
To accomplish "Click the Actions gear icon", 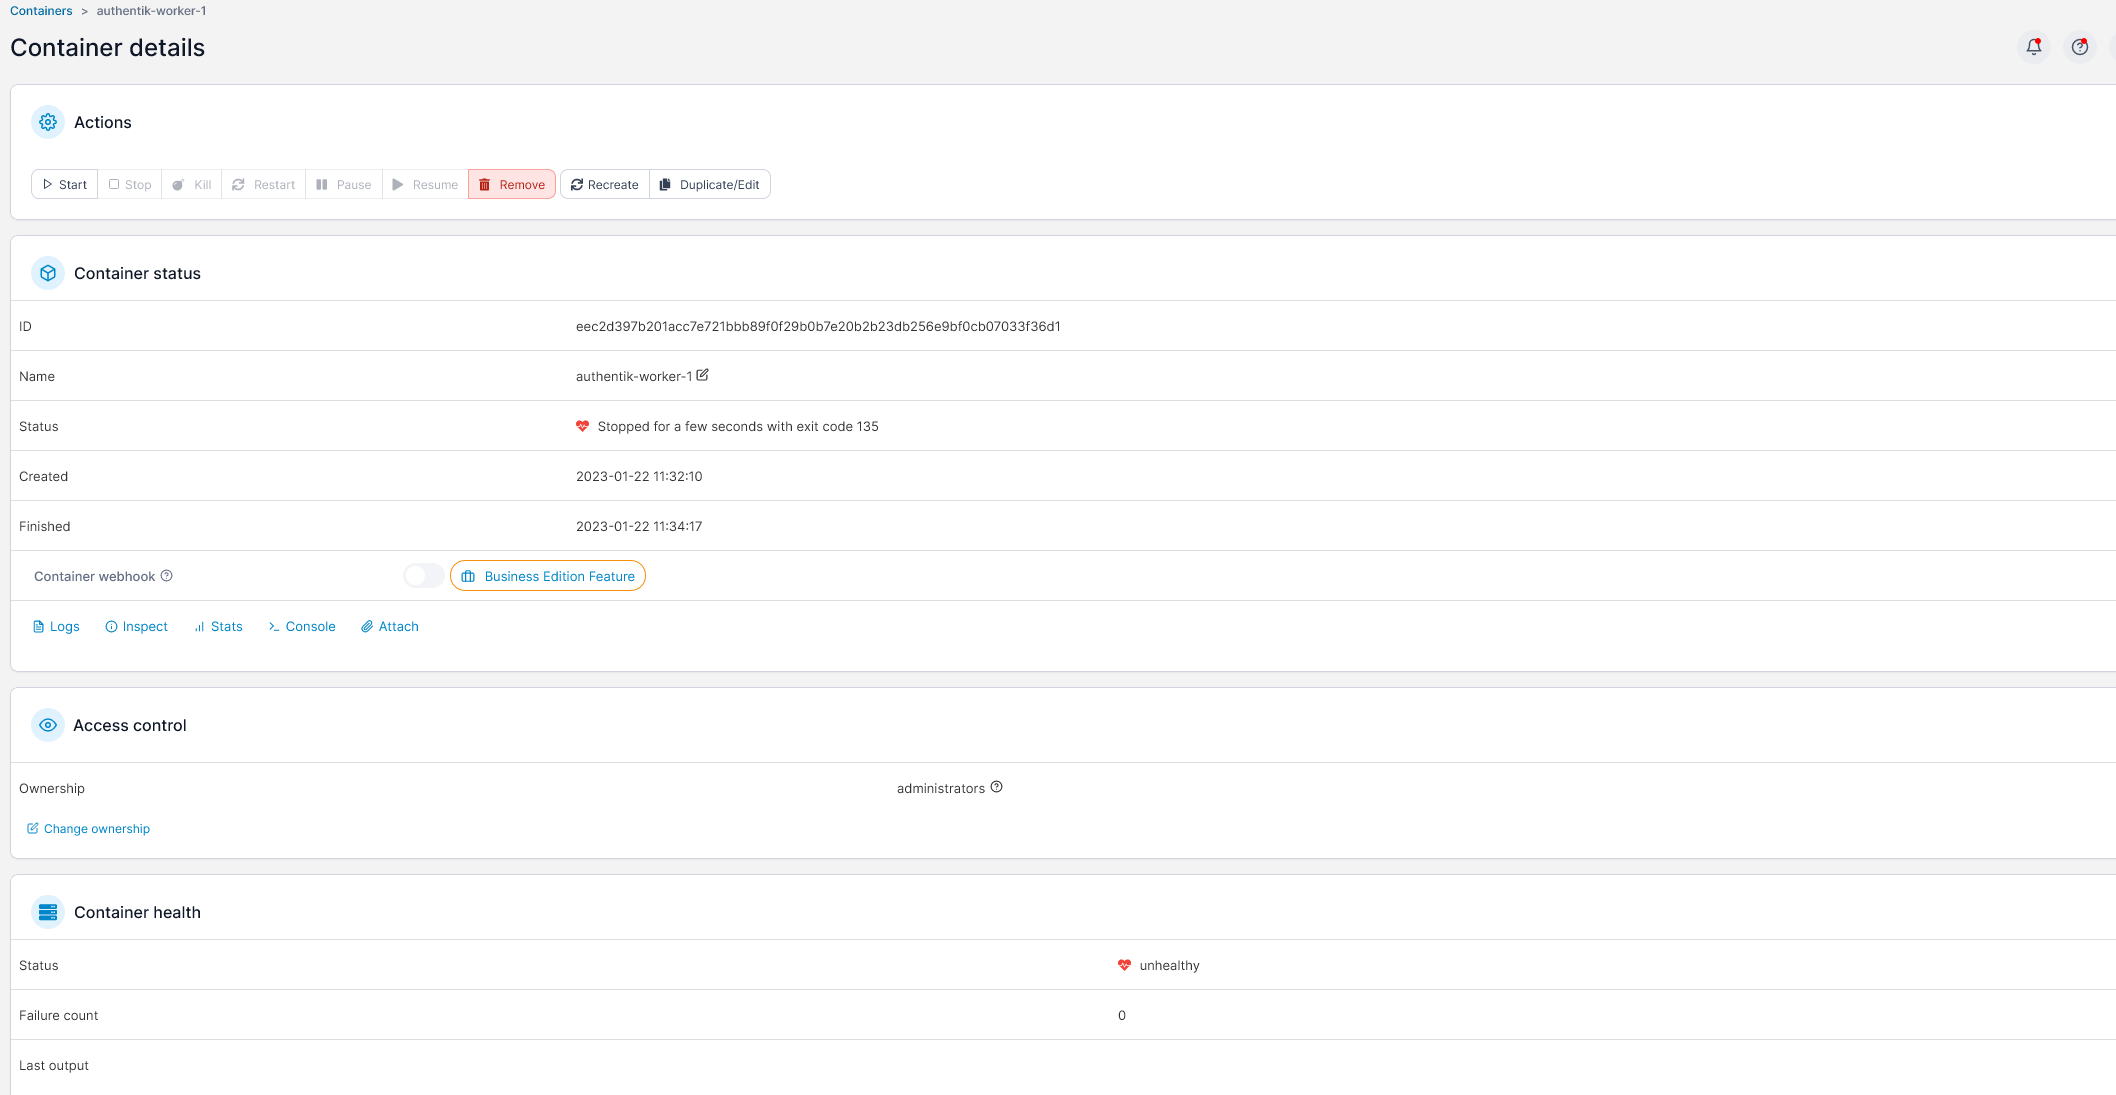I will (48, 122).
